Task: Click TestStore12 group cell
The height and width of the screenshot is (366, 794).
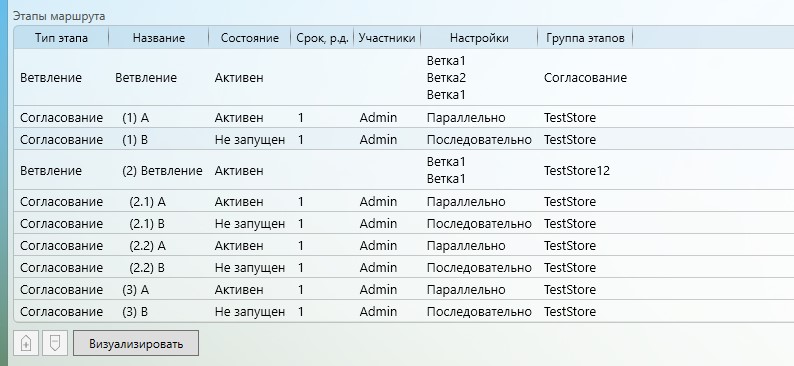Action: 577,171
